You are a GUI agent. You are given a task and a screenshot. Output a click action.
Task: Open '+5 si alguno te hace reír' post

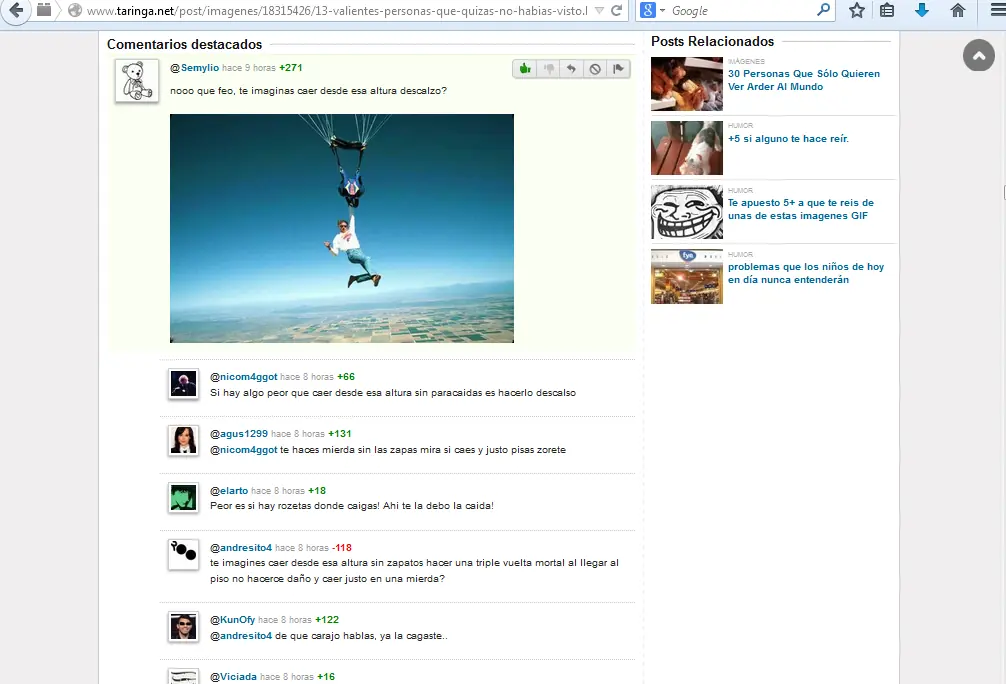pos(788,139)
